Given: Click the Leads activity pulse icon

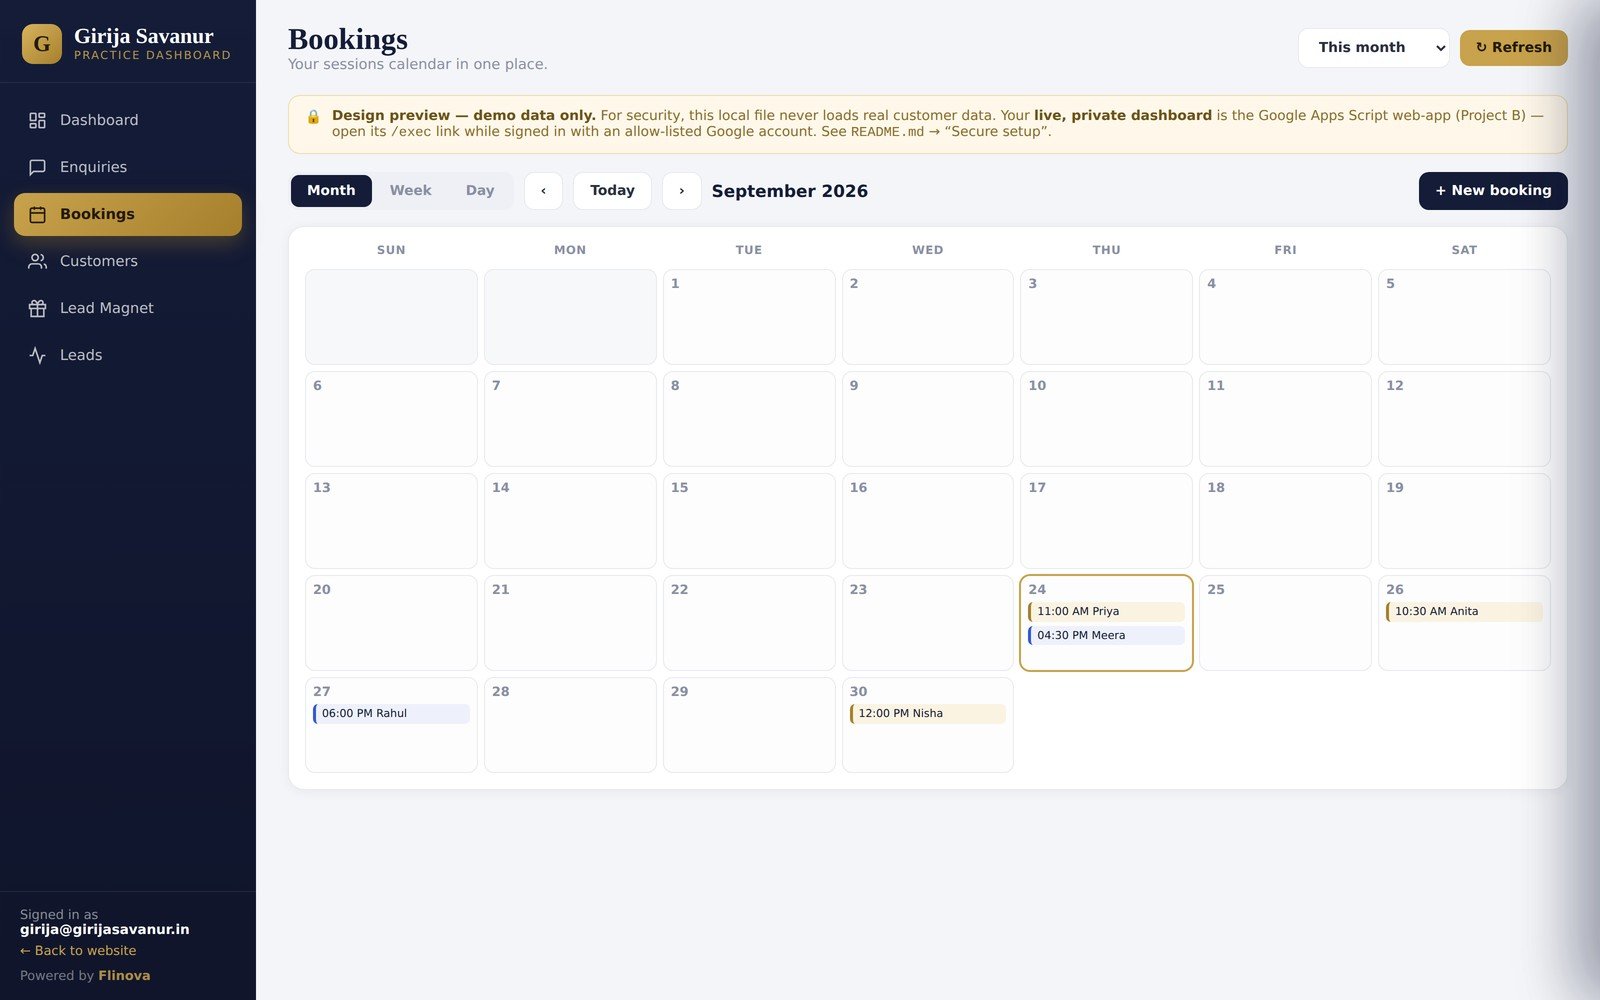Looking at the screenshot, I should (x=37, y=355).
